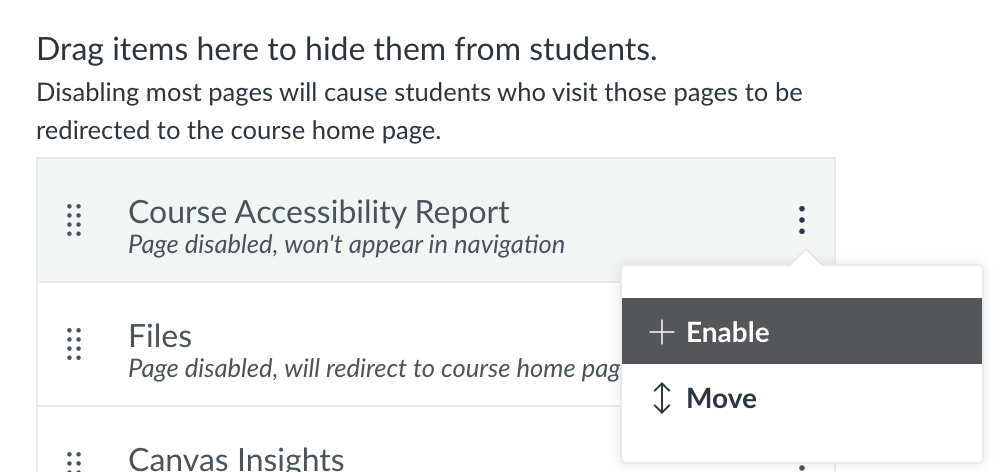Viewport: 994px width, 472px height.
Task: Click the up-down arrow icon beside Move
Action: (x=661, y=399)
